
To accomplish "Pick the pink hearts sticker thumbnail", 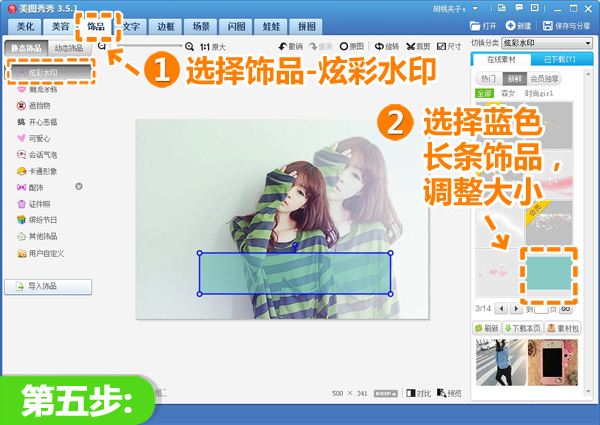I will click(x=498, y=273).
